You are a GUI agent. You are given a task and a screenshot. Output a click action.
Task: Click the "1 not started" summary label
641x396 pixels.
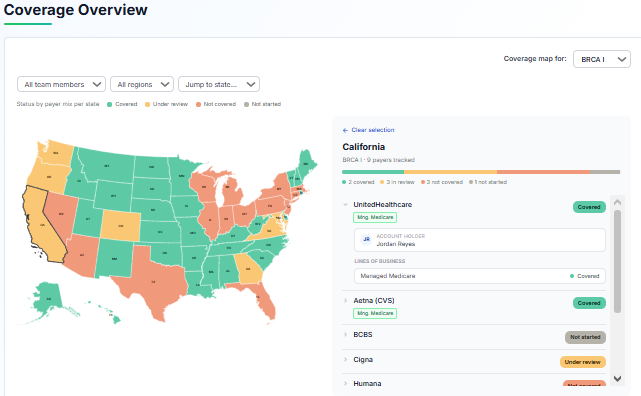point(491,182)
